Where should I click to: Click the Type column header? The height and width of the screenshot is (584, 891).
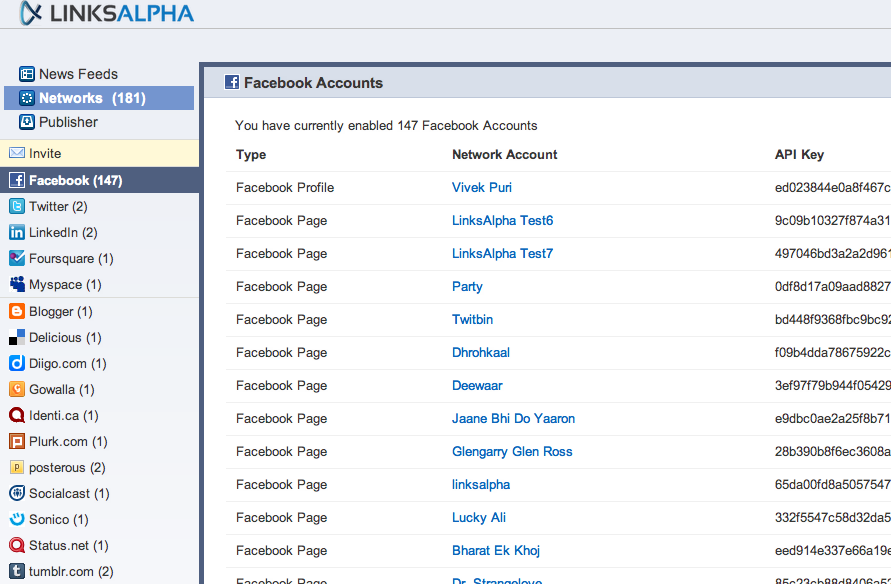point(251,155)
